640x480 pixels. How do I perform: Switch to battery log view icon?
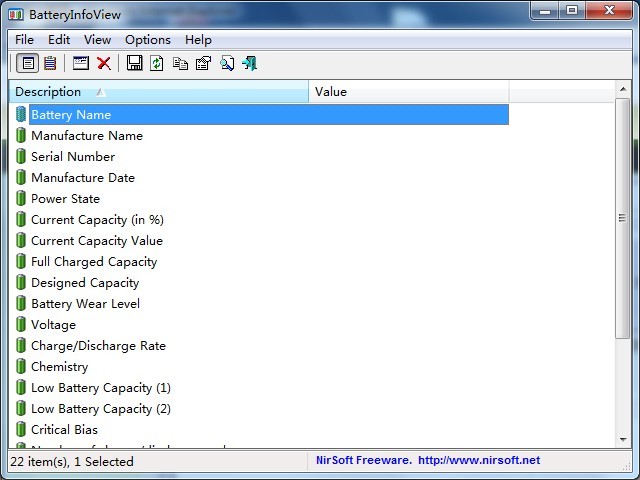(49, 64)
